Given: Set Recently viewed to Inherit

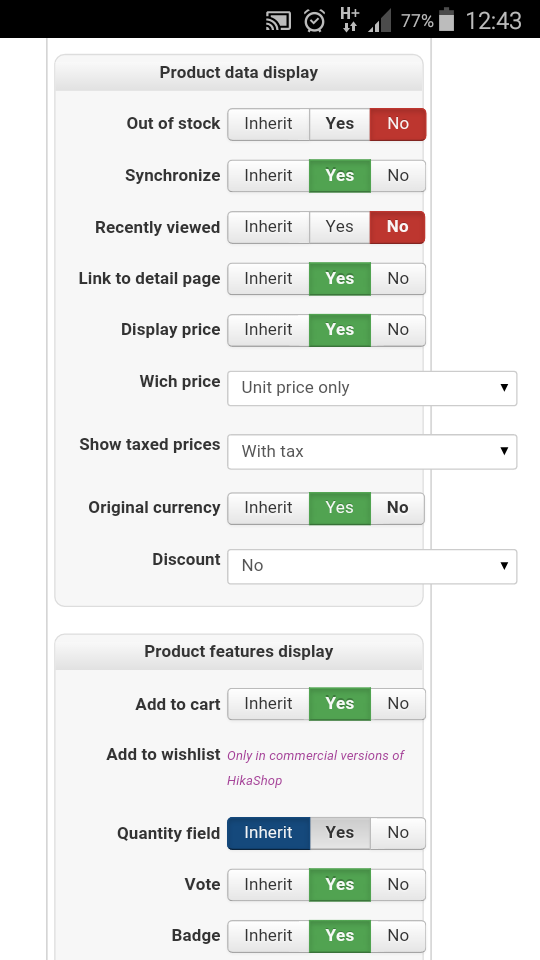Looking at the screenshot, I should 268,227.
